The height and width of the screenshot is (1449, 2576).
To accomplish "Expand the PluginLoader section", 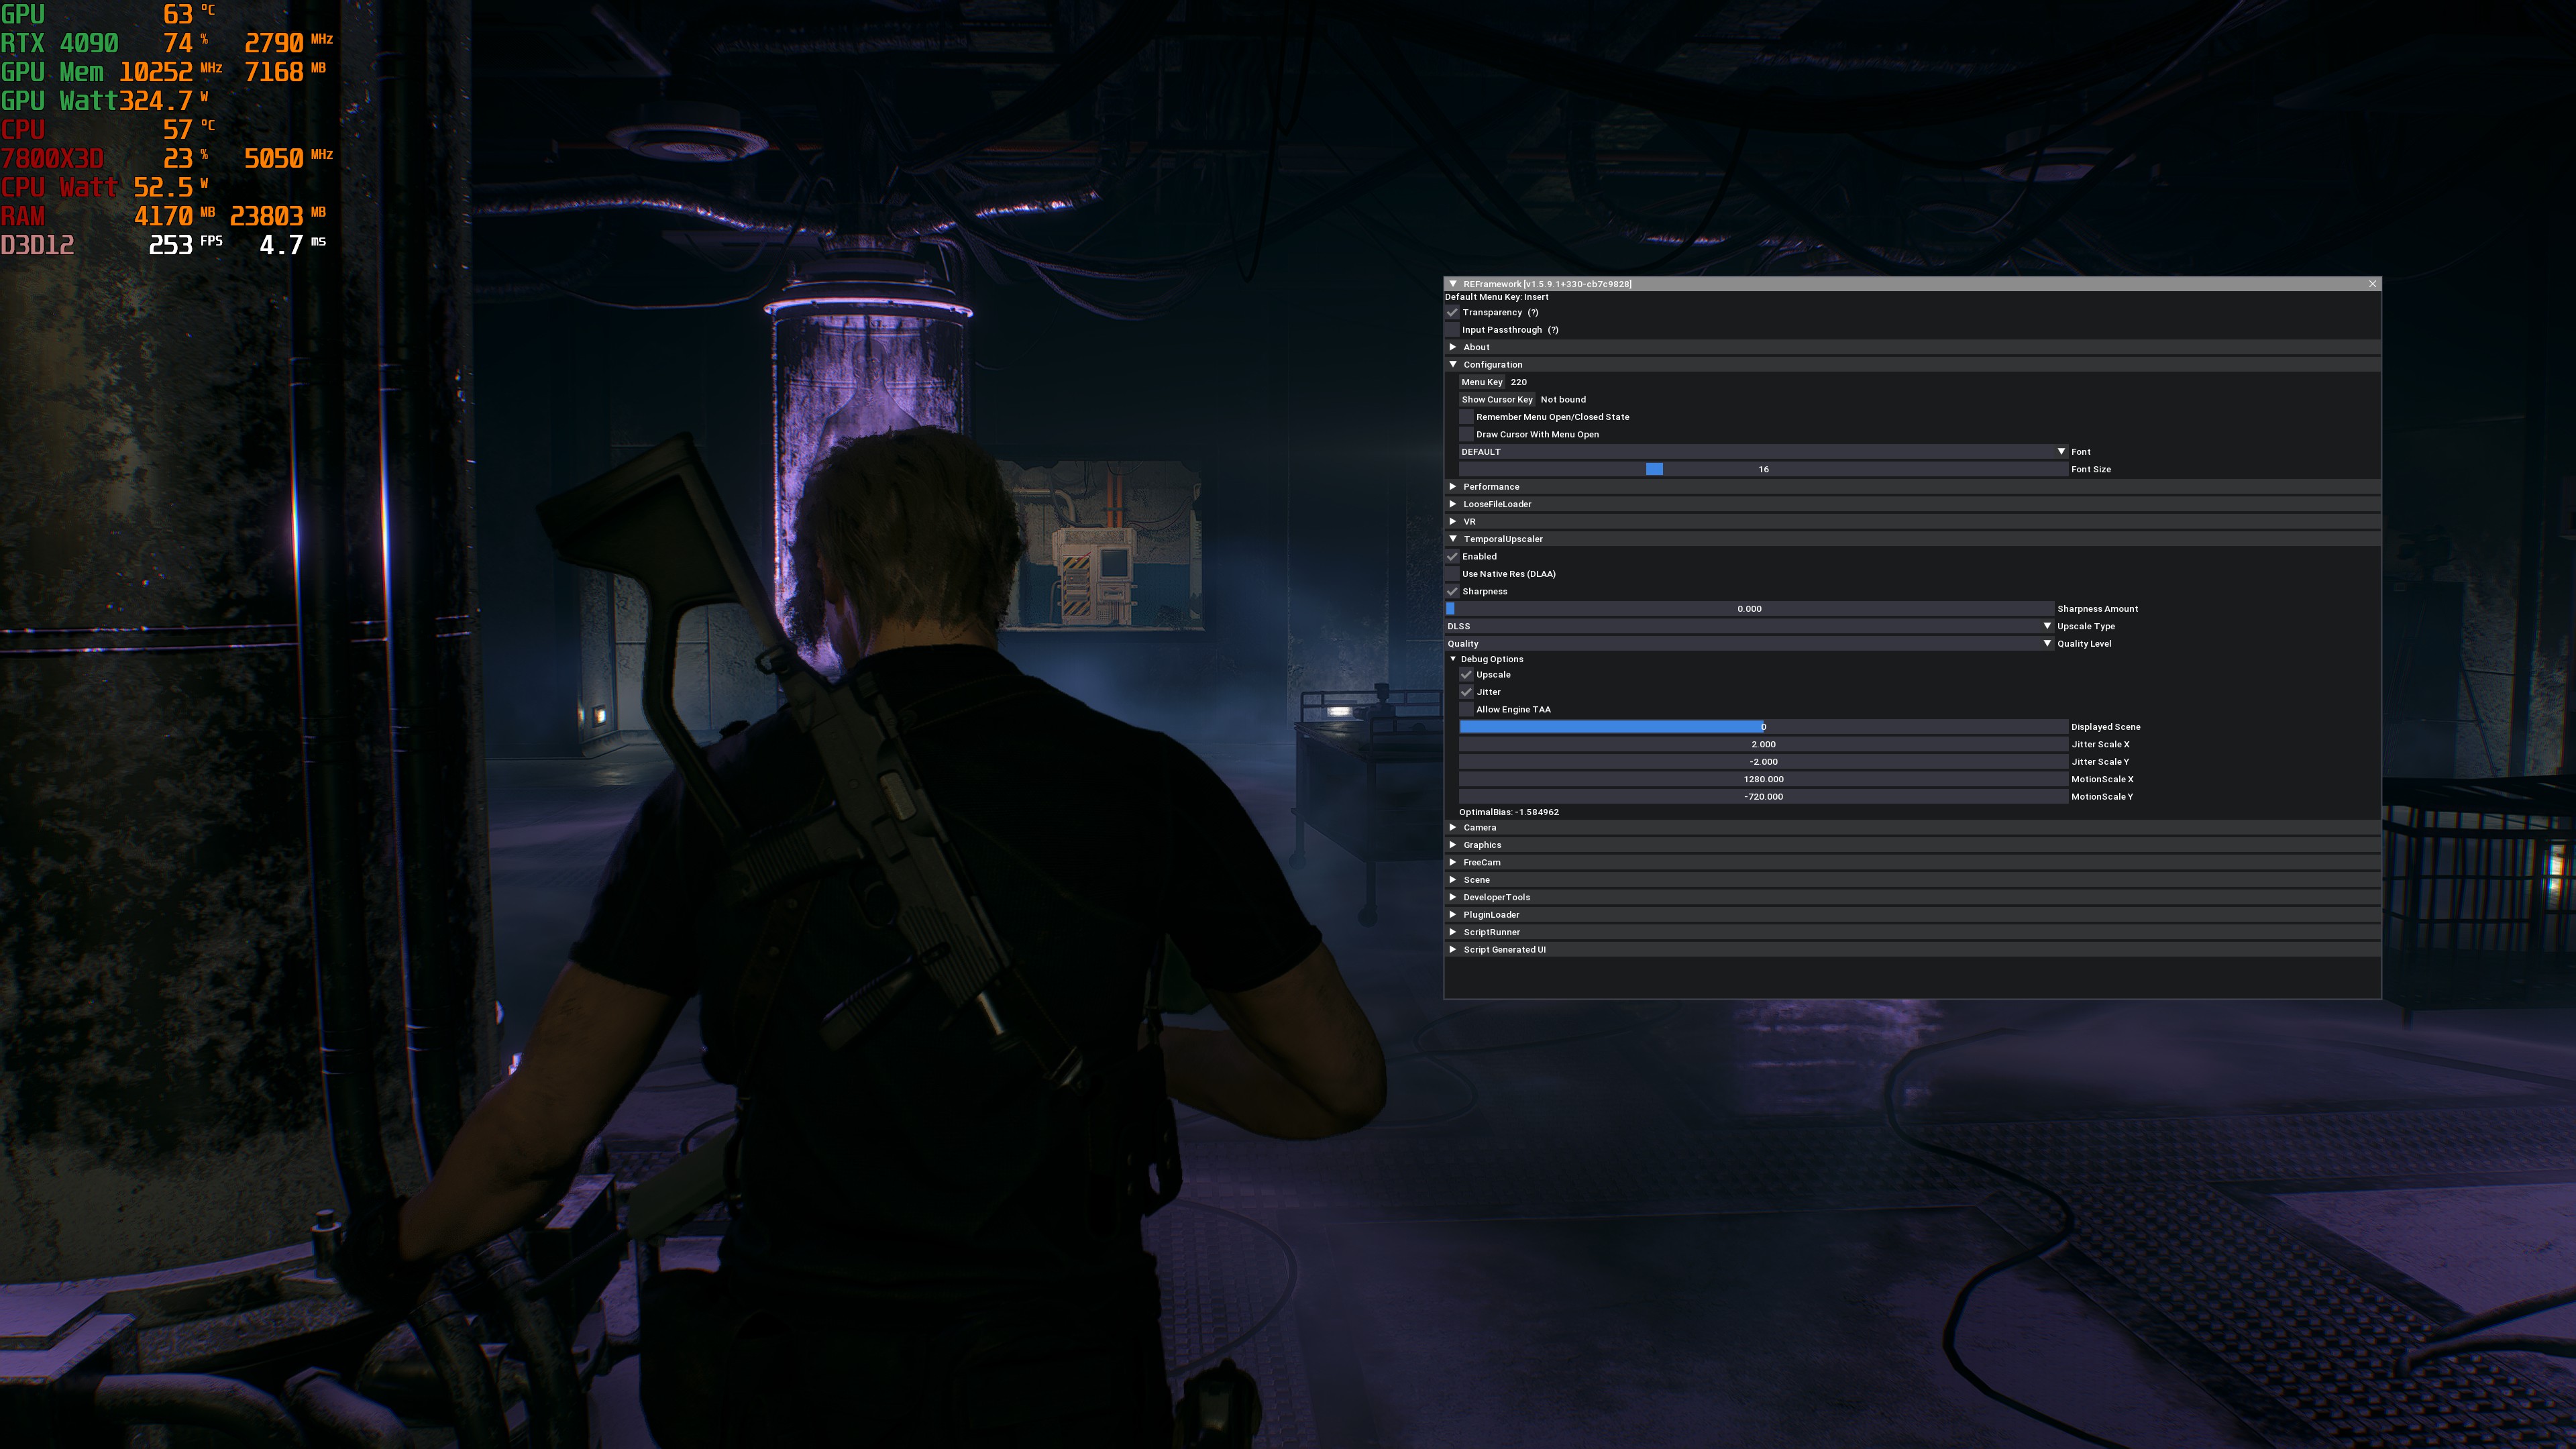I will pos(1912,915).
